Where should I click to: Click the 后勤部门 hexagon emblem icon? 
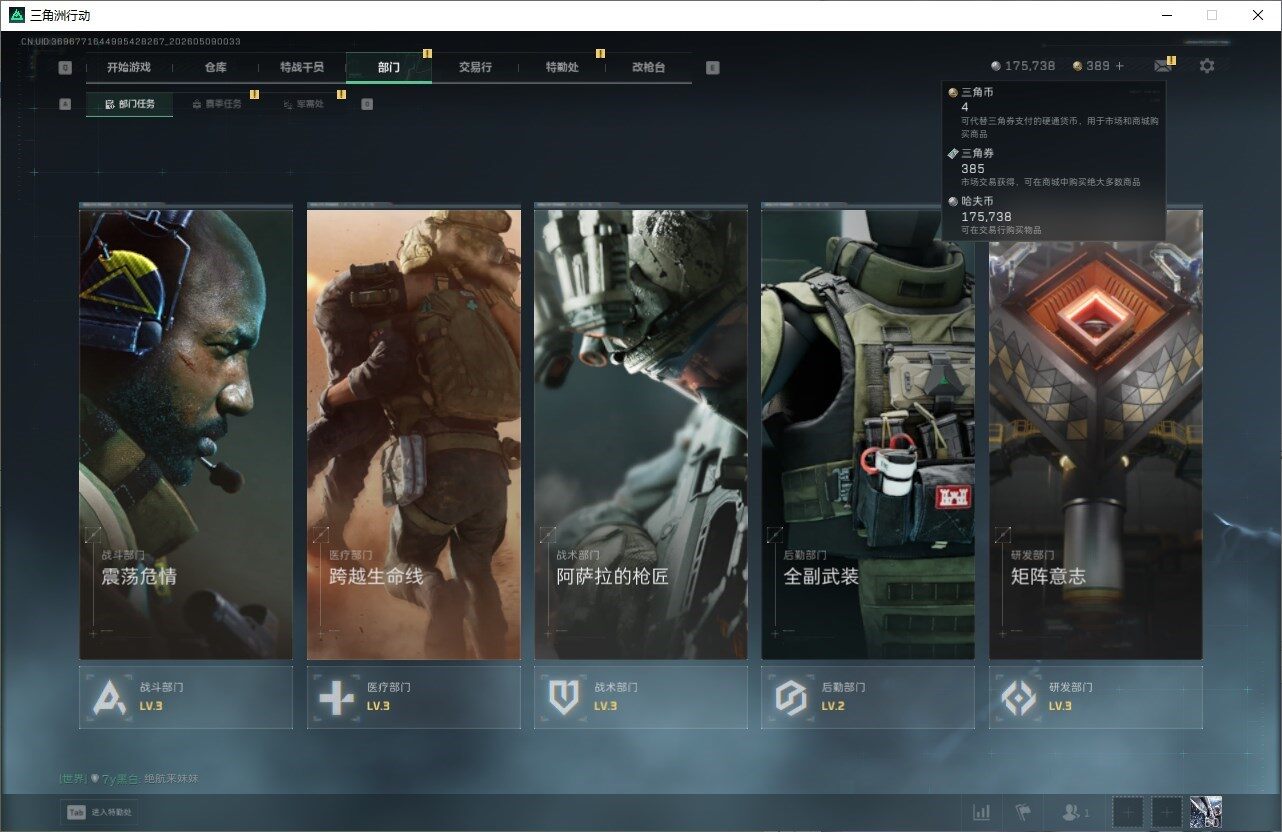click(x=791, y=697)
